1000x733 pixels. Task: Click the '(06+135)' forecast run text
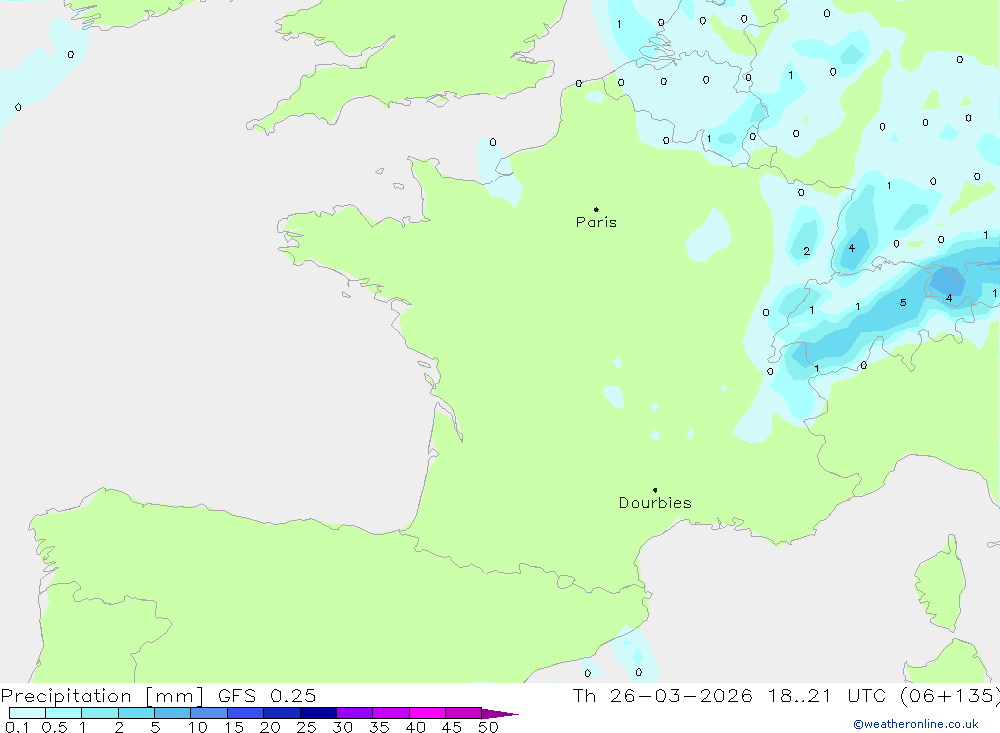tap(950, 696)
